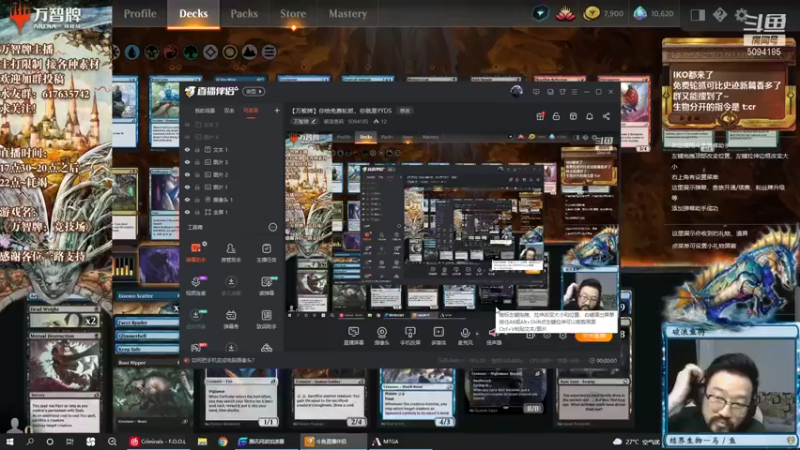
Task: Toggle lock on 摄像头 1 layer
Action: tap(197, 200)
